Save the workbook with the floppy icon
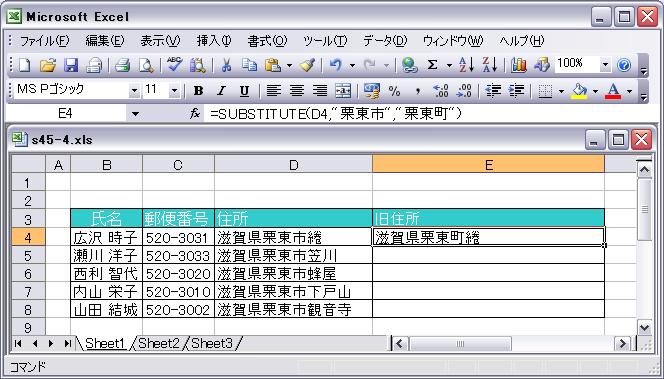This screenshot has width=664, height=379. pos(71,65)
